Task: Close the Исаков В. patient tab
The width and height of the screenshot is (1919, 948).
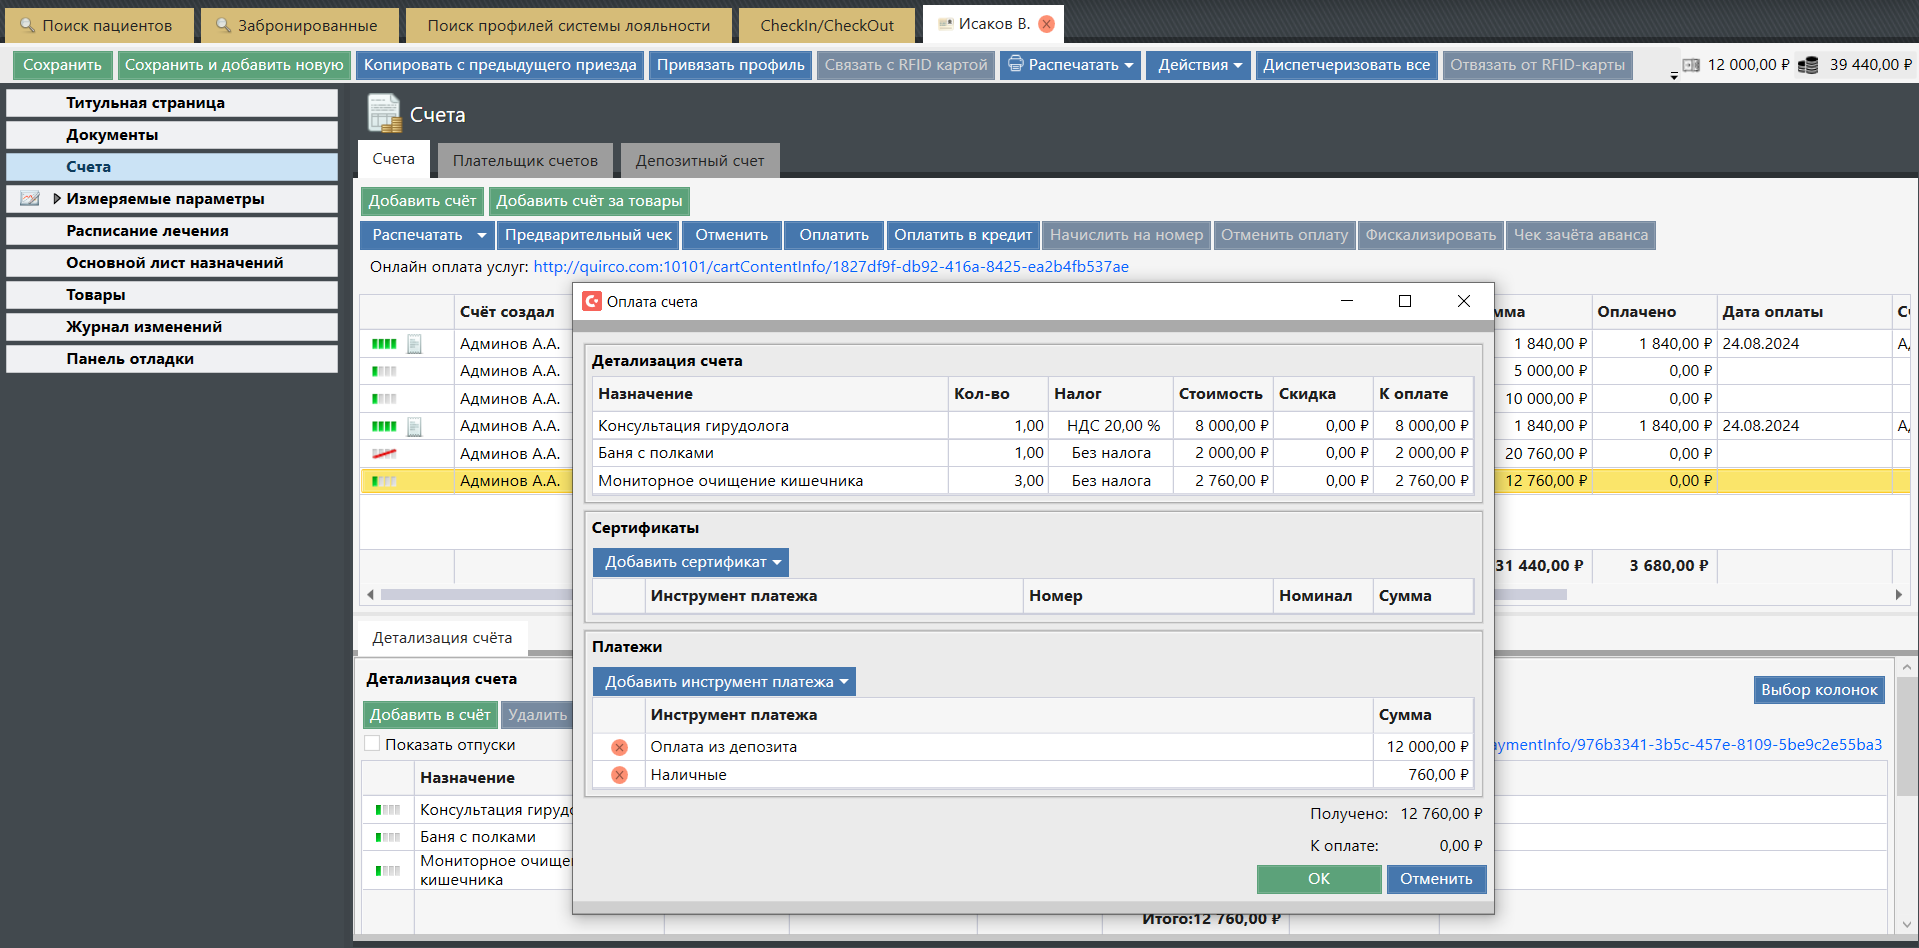Action: (1046, 24)
